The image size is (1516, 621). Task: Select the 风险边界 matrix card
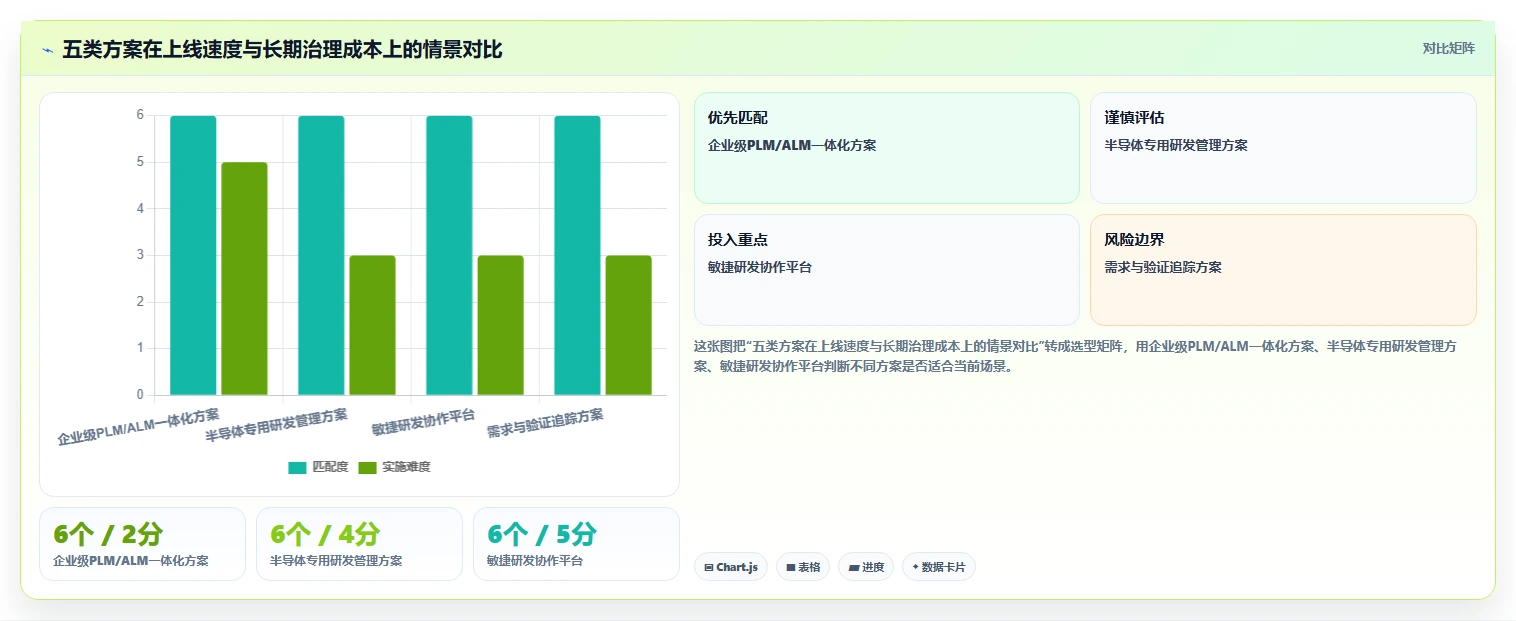(x=1283, y=270)
